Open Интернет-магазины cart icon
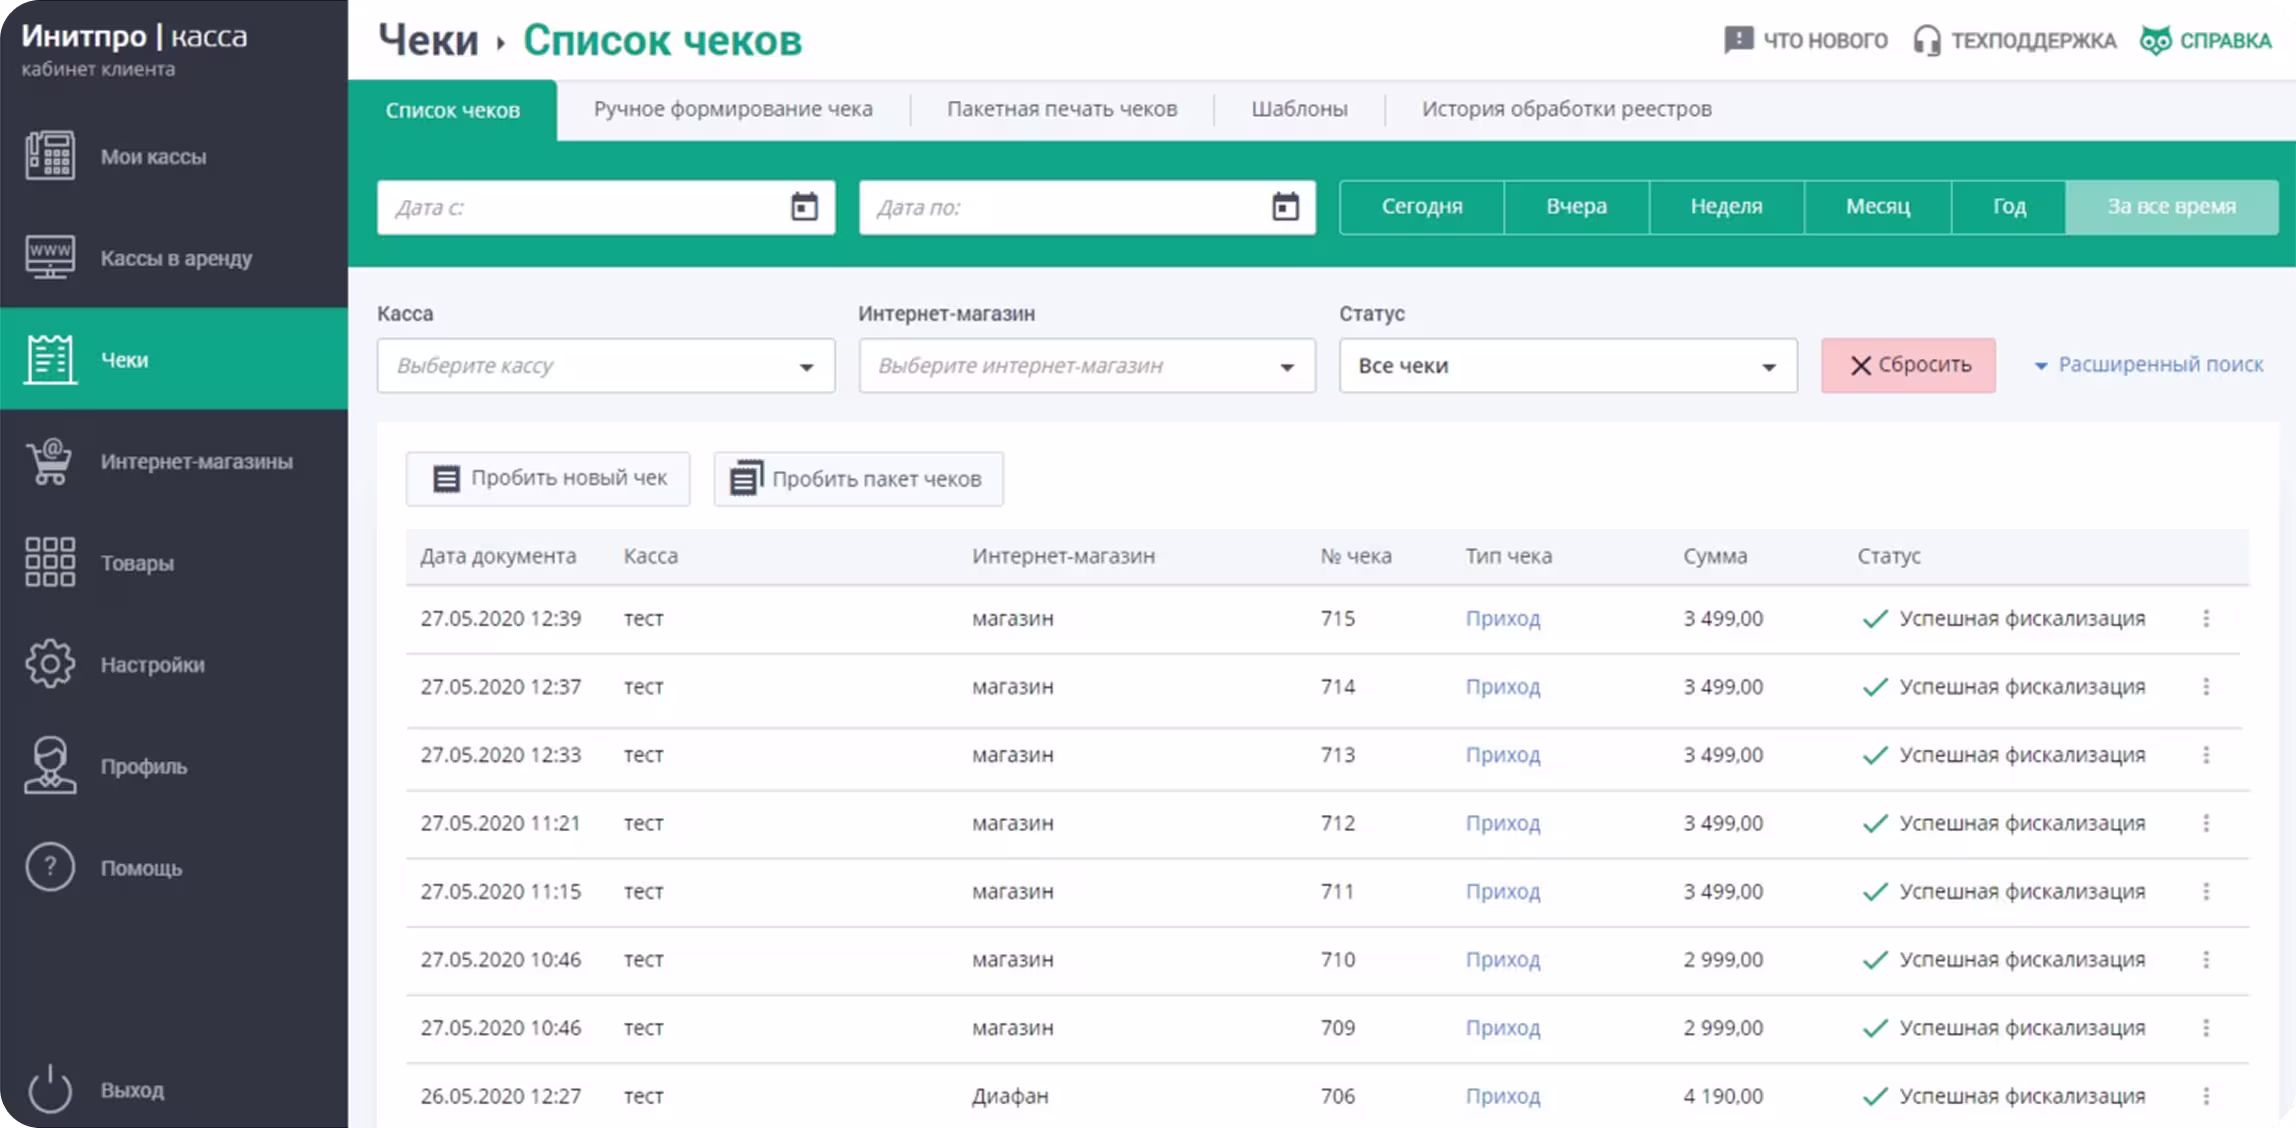This screenshot has height=1128, width=2296. coord(49,461)
